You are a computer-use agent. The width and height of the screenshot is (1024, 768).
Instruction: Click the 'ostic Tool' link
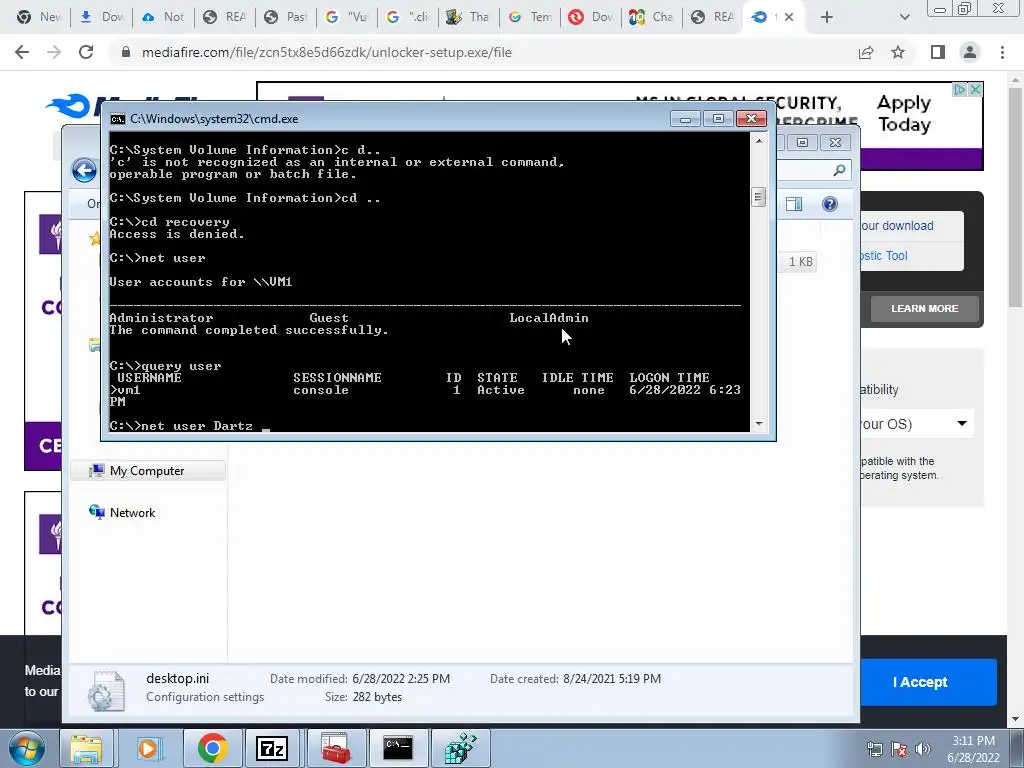[884, 256]
